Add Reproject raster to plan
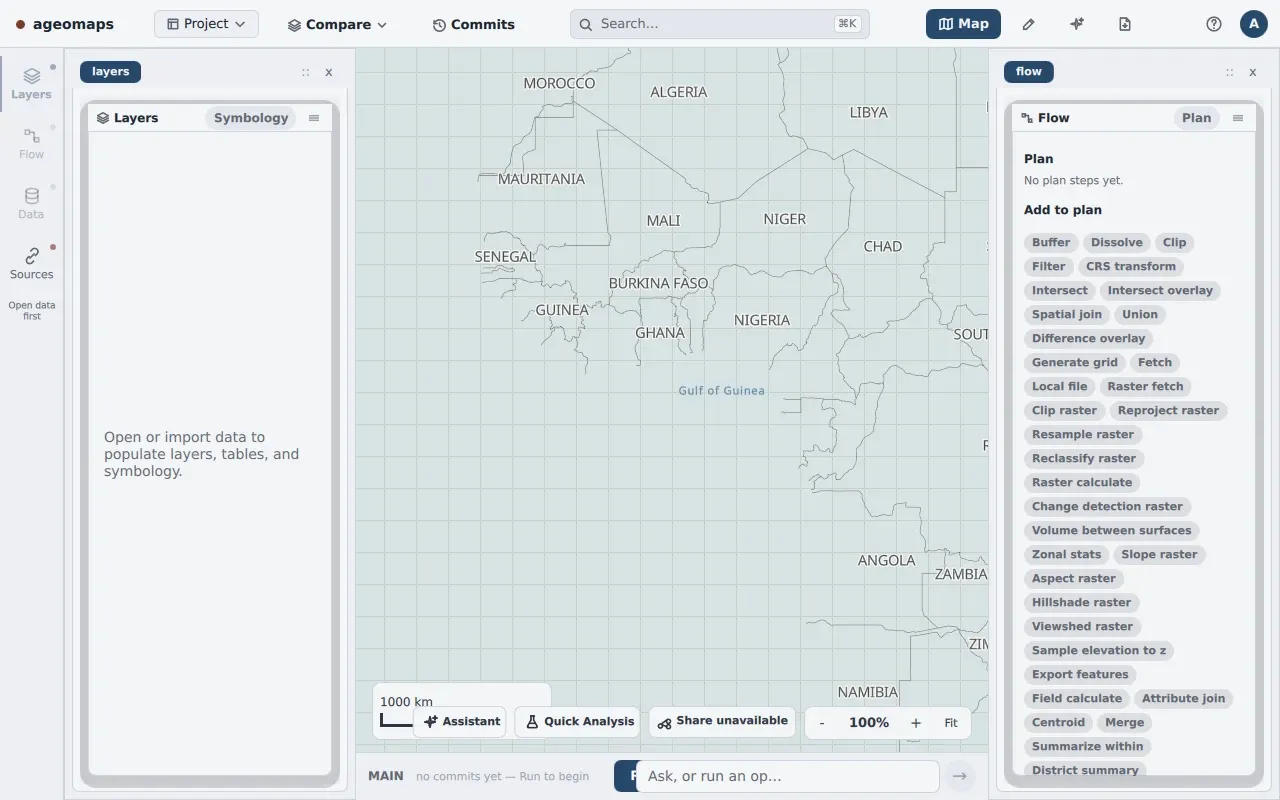 coord(1169,411)
